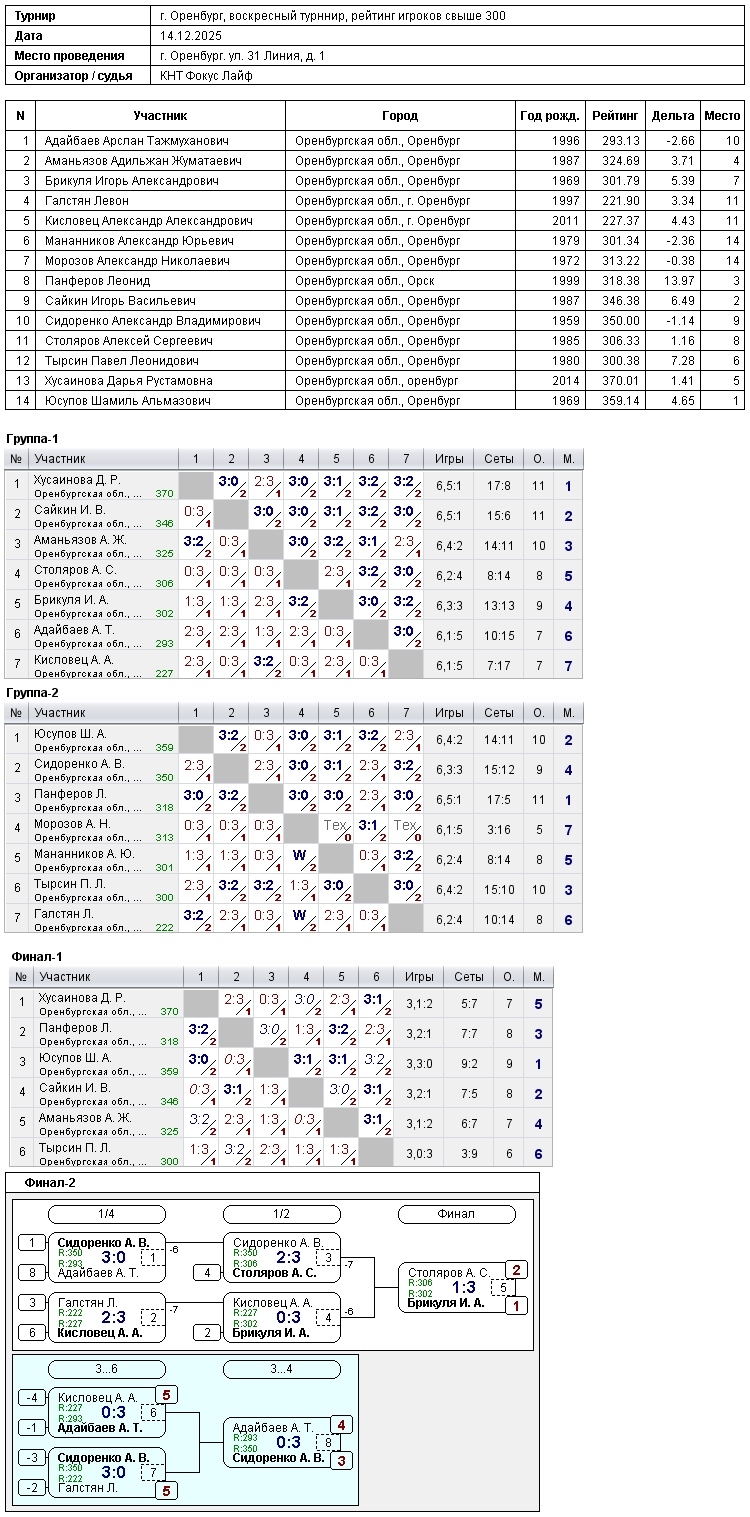
Task: Click the Группа-2 section title
Action: 32,693
